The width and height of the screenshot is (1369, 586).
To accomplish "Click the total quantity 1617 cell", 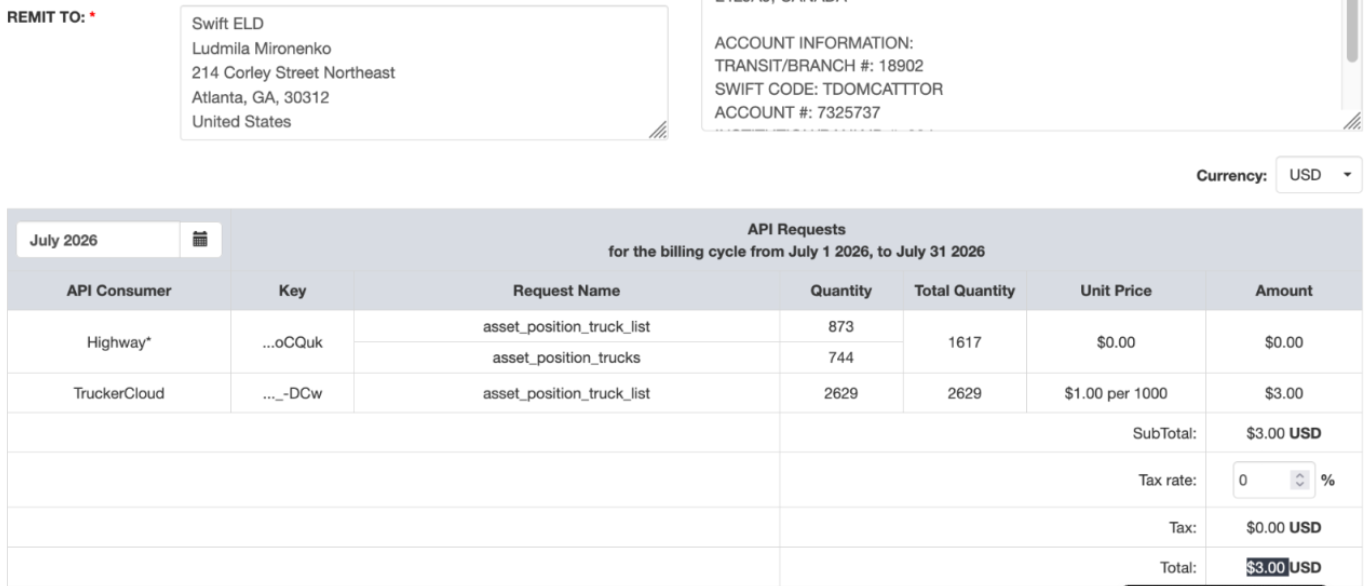I will tap(966, 341).
